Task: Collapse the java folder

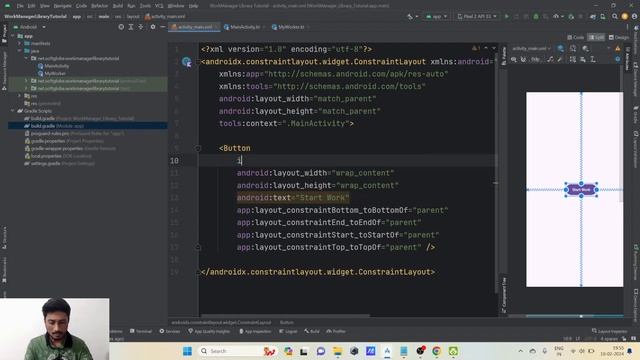Action: click(20, 51)
